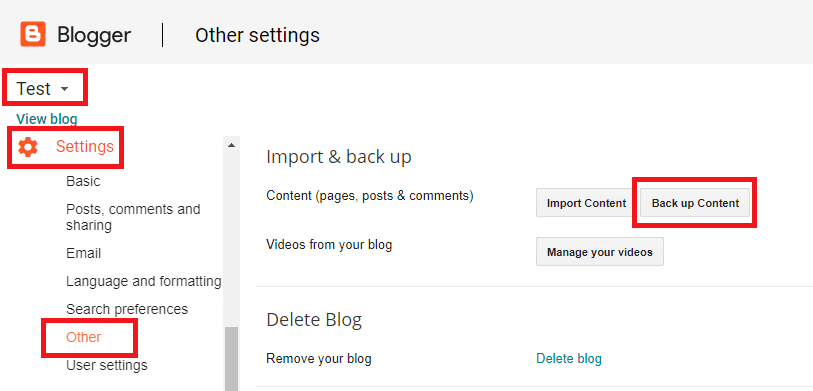This screenshot has height=391, width=813.
Task: Open User settings
Action: click(x=107, y=366)
